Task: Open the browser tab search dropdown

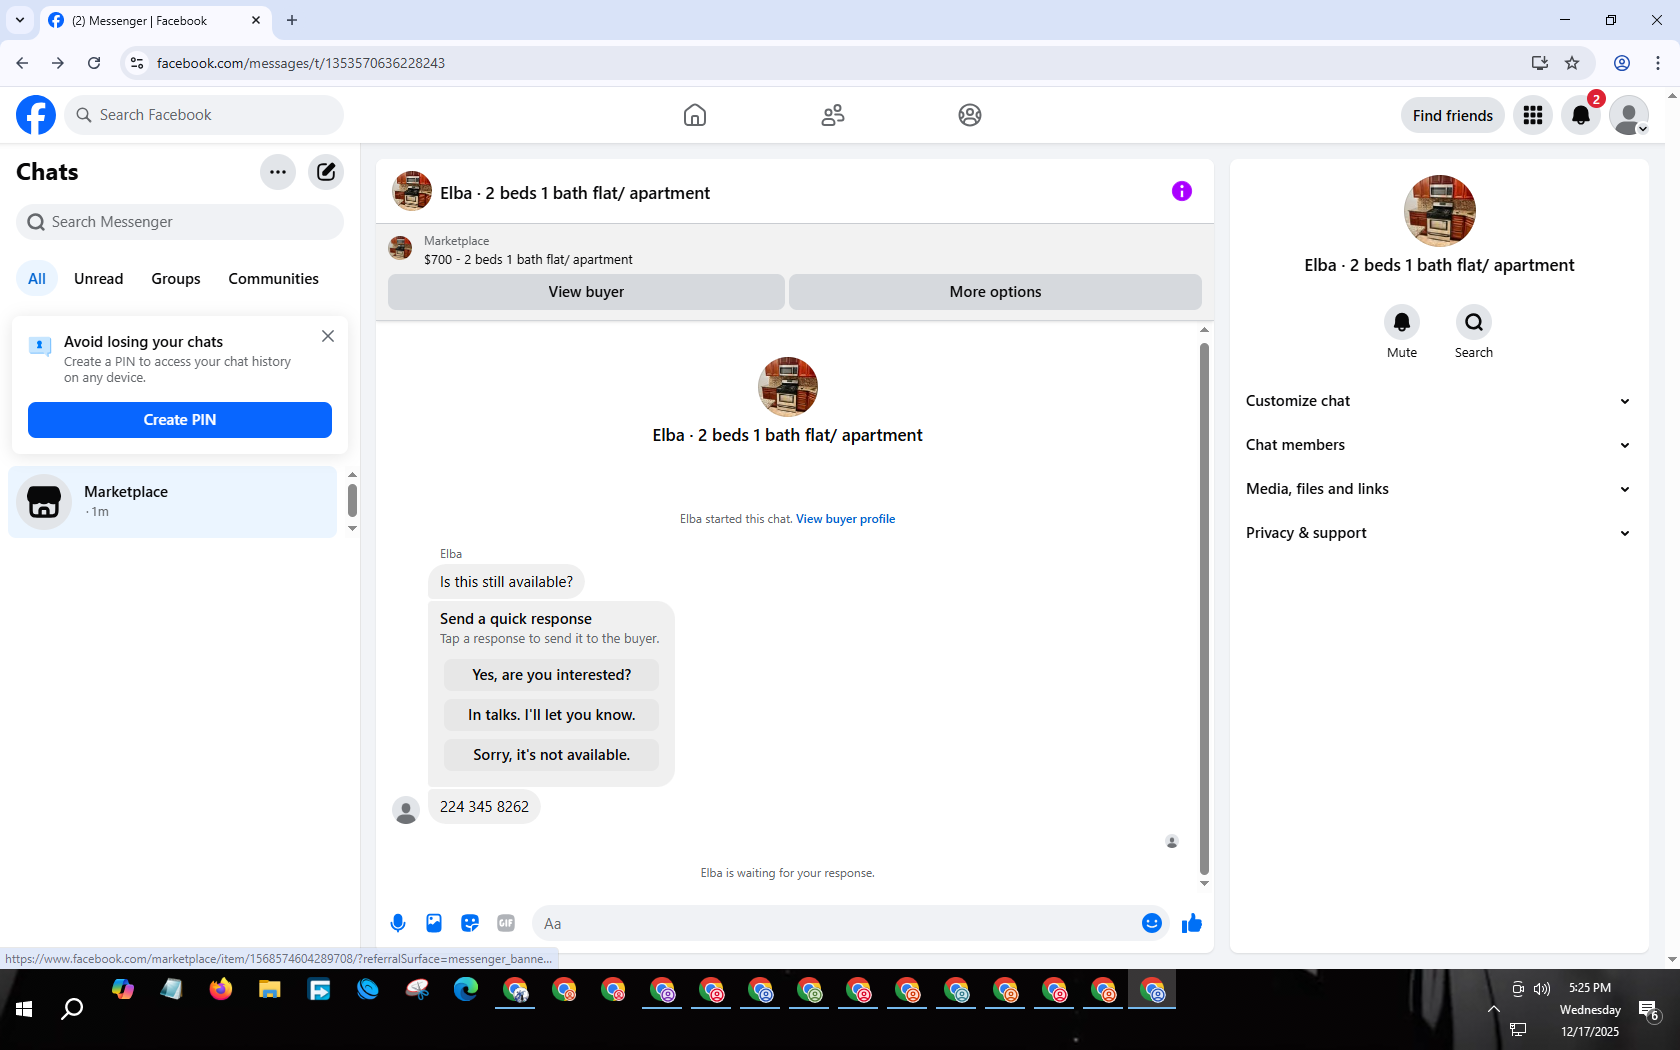Action: 20,20
